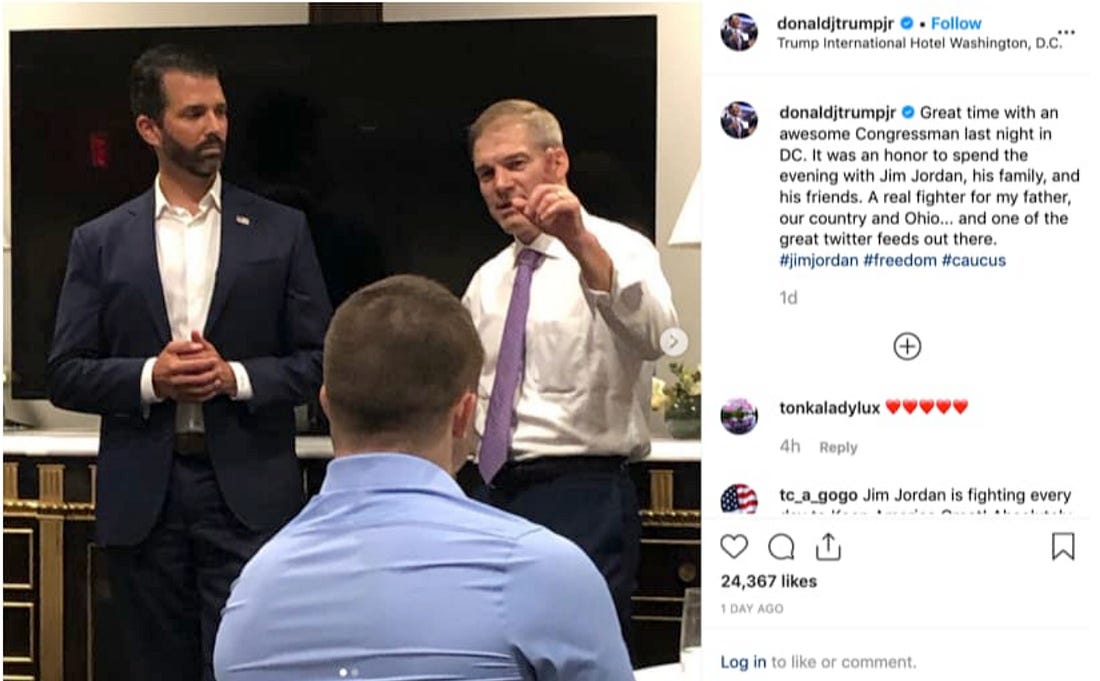Advance to the next photo with carousel arrow
This screenshot has width=1100, height=681.
click(673, 342)
